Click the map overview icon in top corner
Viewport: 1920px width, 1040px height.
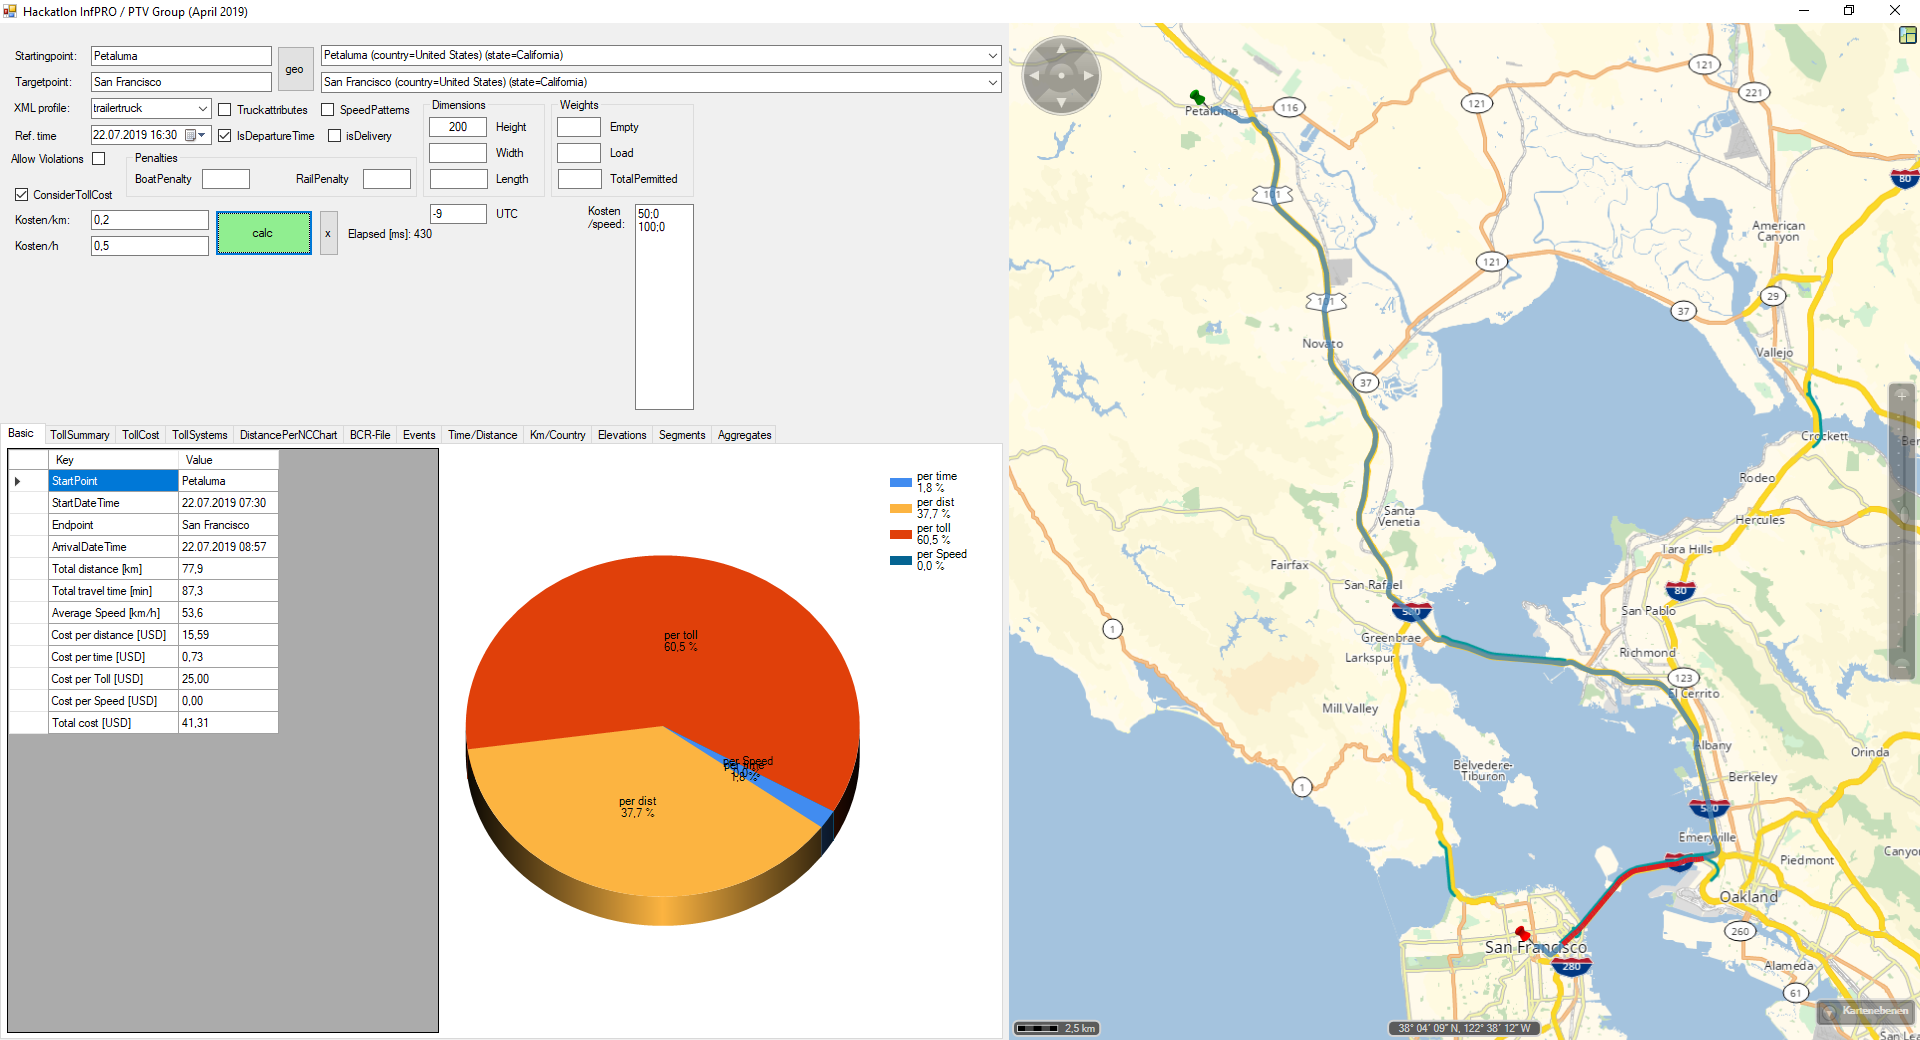[1907, 35]
